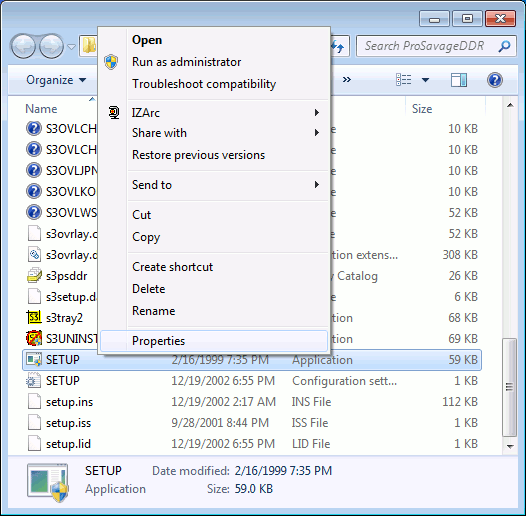Image resolution: width=526 pixels, height=516 pixels.
Task: Click the s3psddr catalog file icon
Action: tap(34, 275)
